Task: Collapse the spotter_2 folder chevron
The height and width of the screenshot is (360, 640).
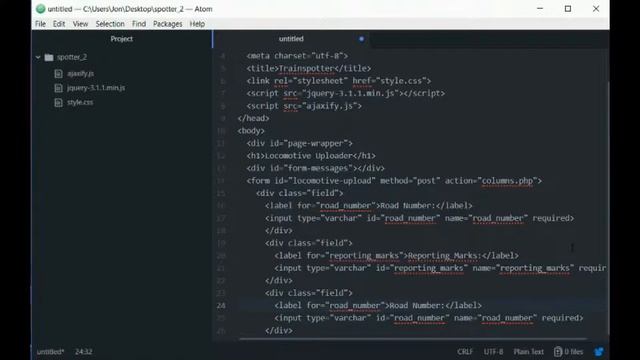Action: click(x=38, y=58)
